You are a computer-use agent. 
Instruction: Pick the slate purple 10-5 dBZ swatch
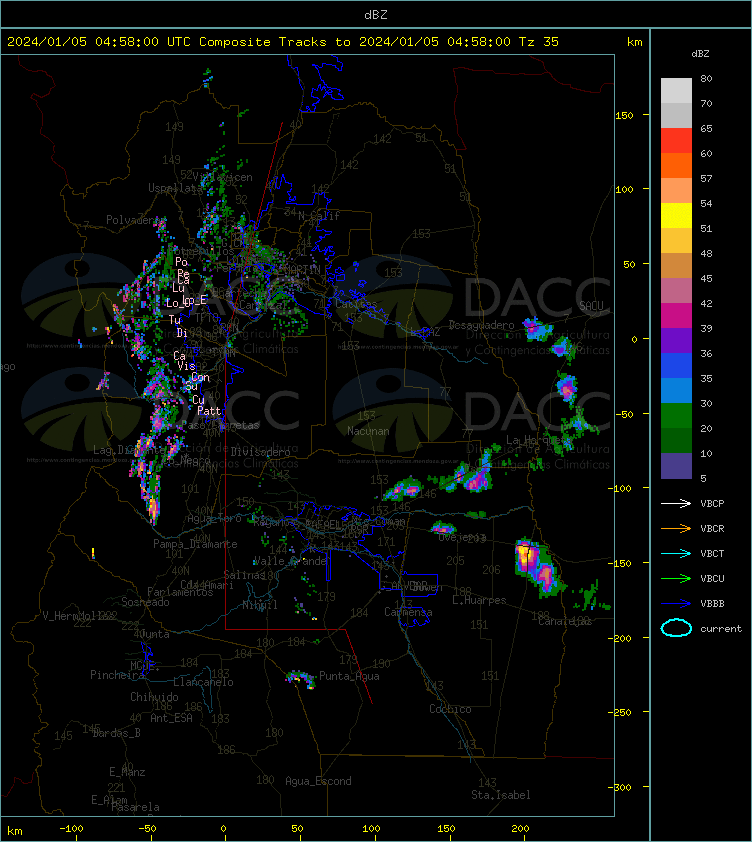(x=676, y=466)
